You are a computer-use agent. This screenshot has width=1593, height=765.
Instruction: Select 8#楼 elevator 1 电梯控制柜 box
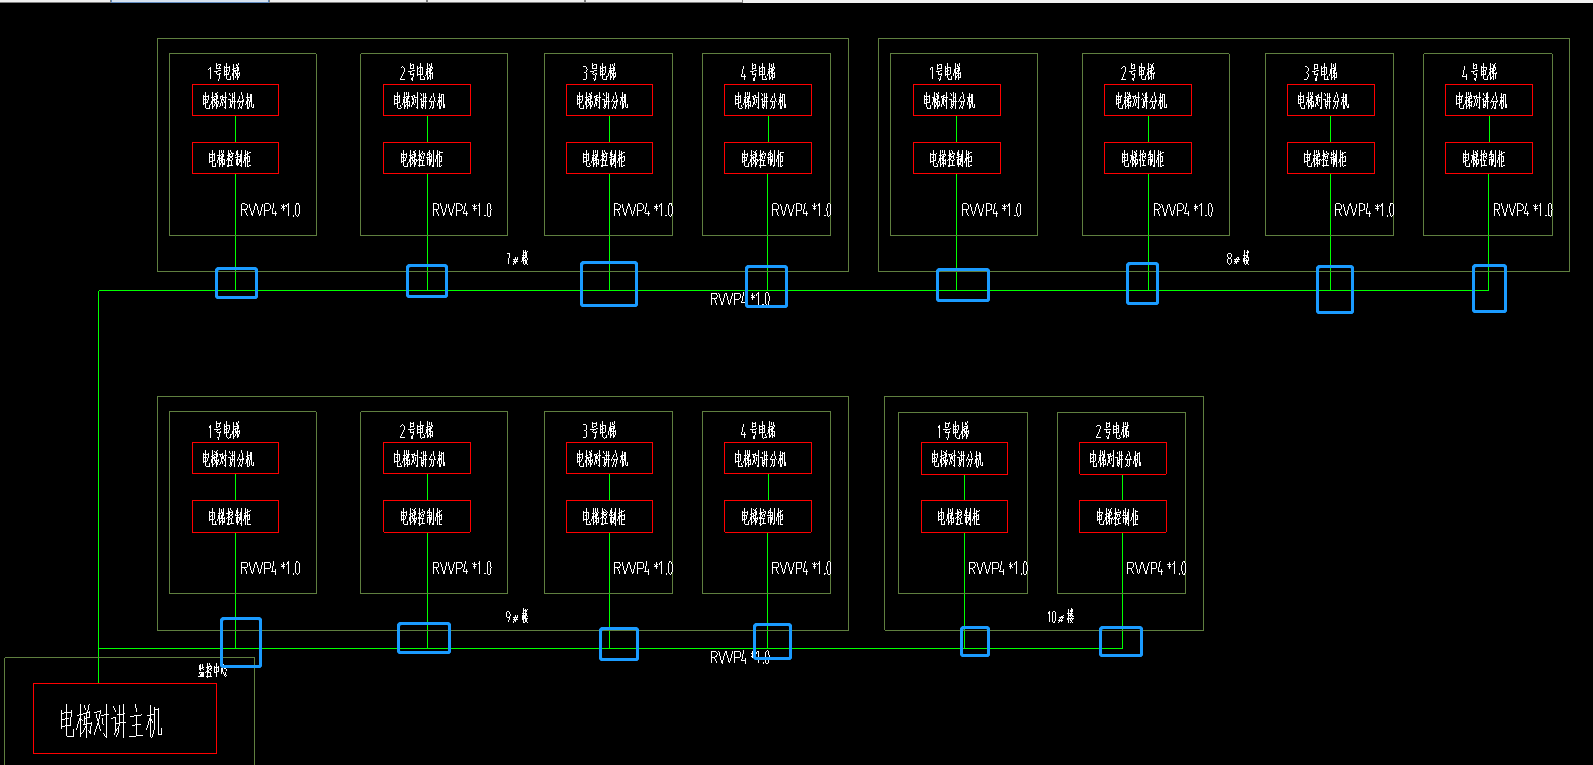click(957, 158)
